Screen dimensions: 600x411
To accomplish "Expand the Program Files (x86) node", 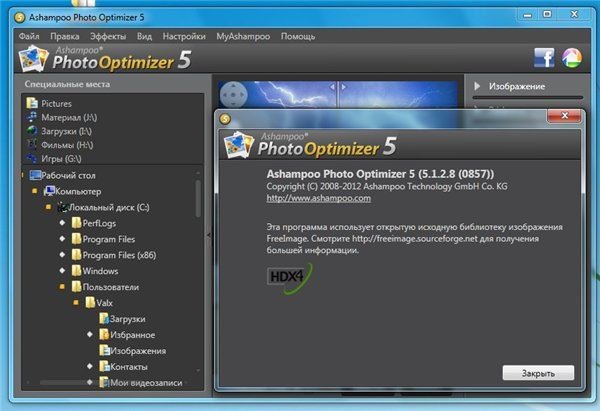I will point(62,254).
